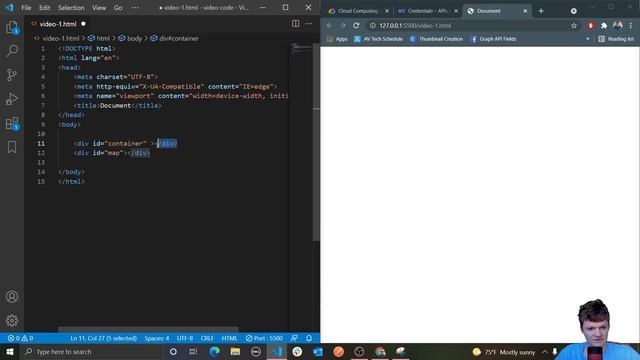Change line endings via CRLF status item

click(207, 338)
